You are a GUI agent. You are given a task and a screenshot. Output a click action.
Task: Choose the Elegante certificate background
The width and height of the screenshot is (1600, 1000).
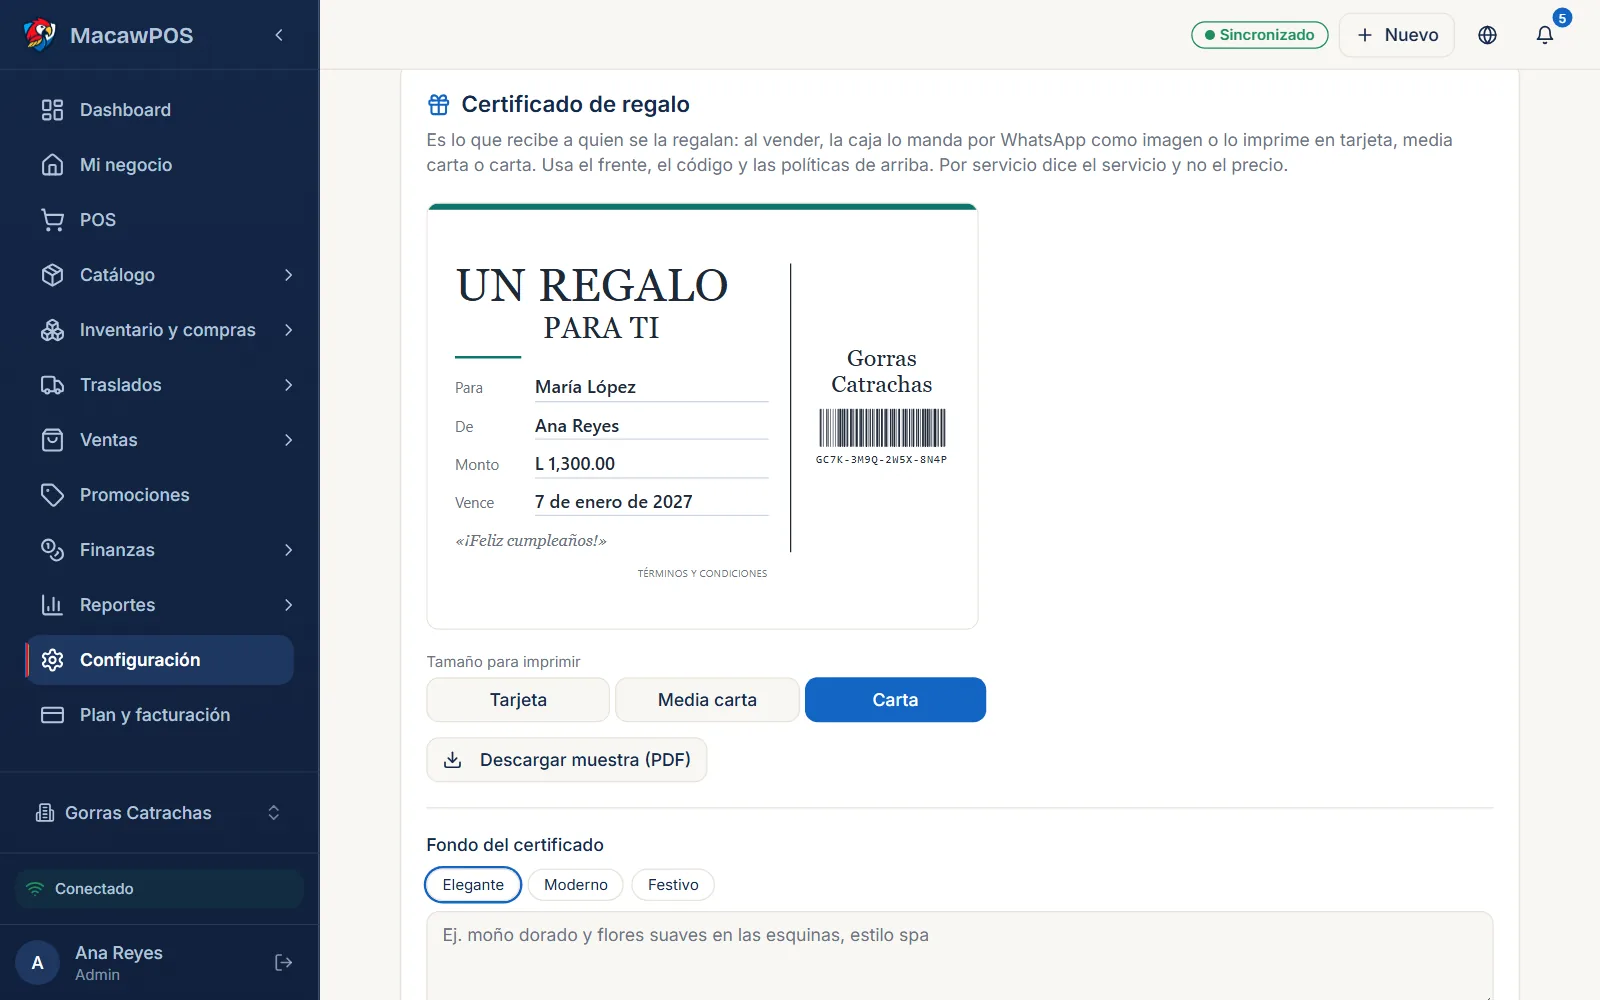pos(473,885)
